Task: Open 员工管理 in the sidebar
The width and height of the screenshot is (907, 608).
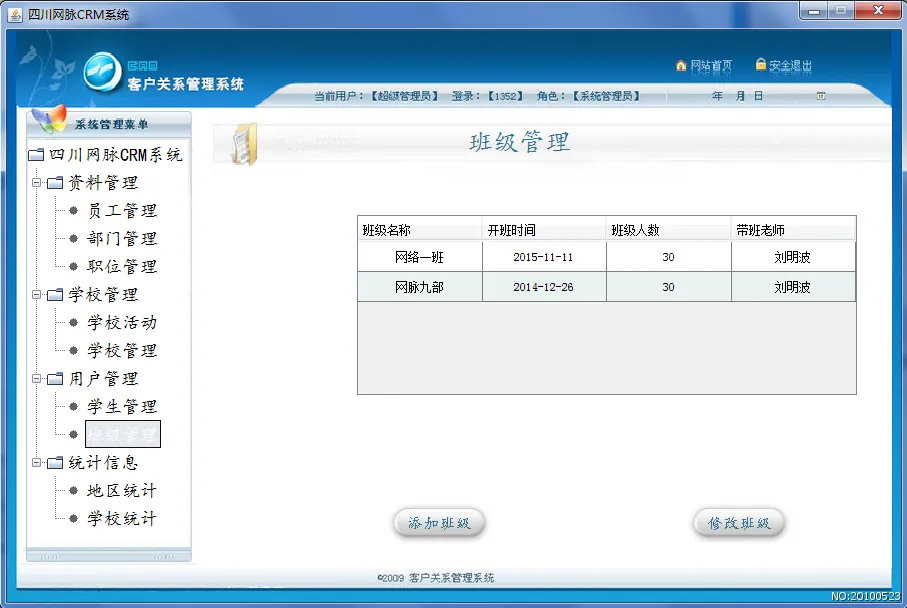Action: (122, 211)
